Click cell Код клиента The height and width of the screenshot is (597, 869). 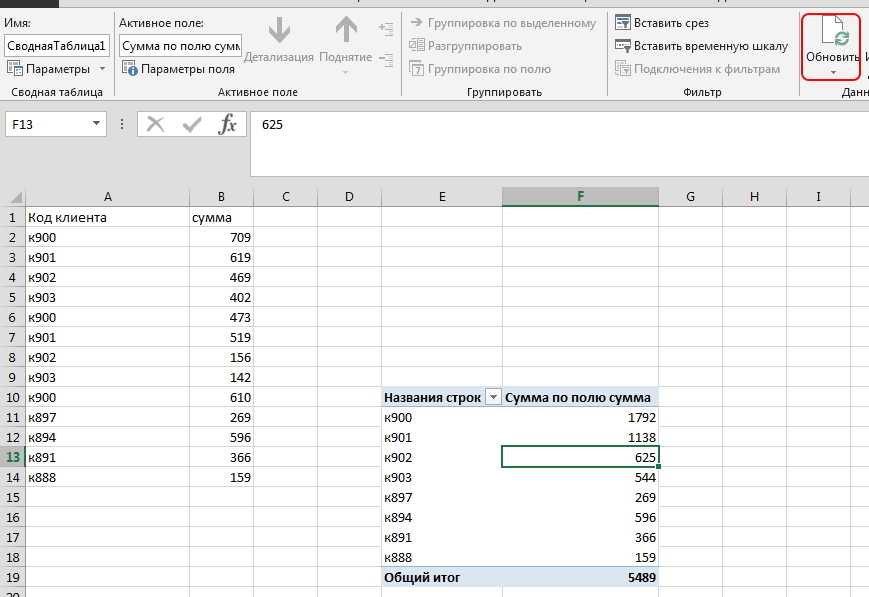(x=108, y=217)
